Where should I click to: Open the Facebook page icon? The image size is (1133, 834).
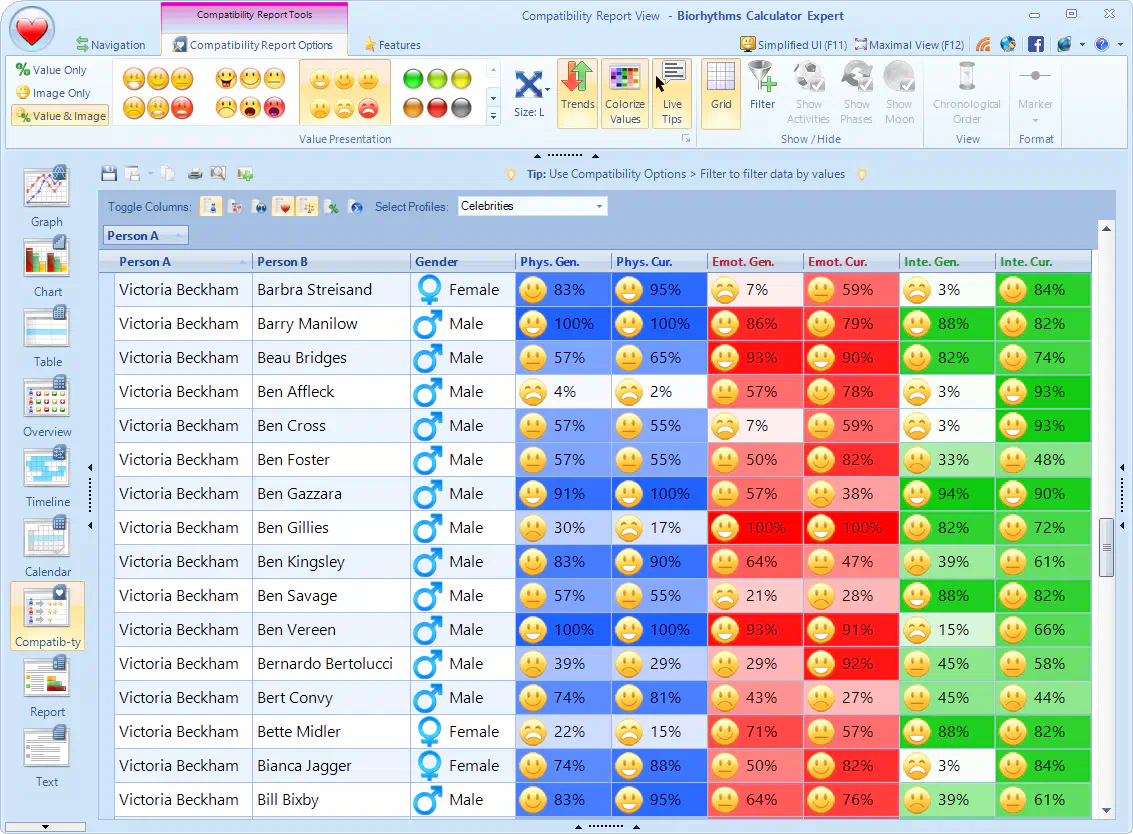[x=1035, y=44]
